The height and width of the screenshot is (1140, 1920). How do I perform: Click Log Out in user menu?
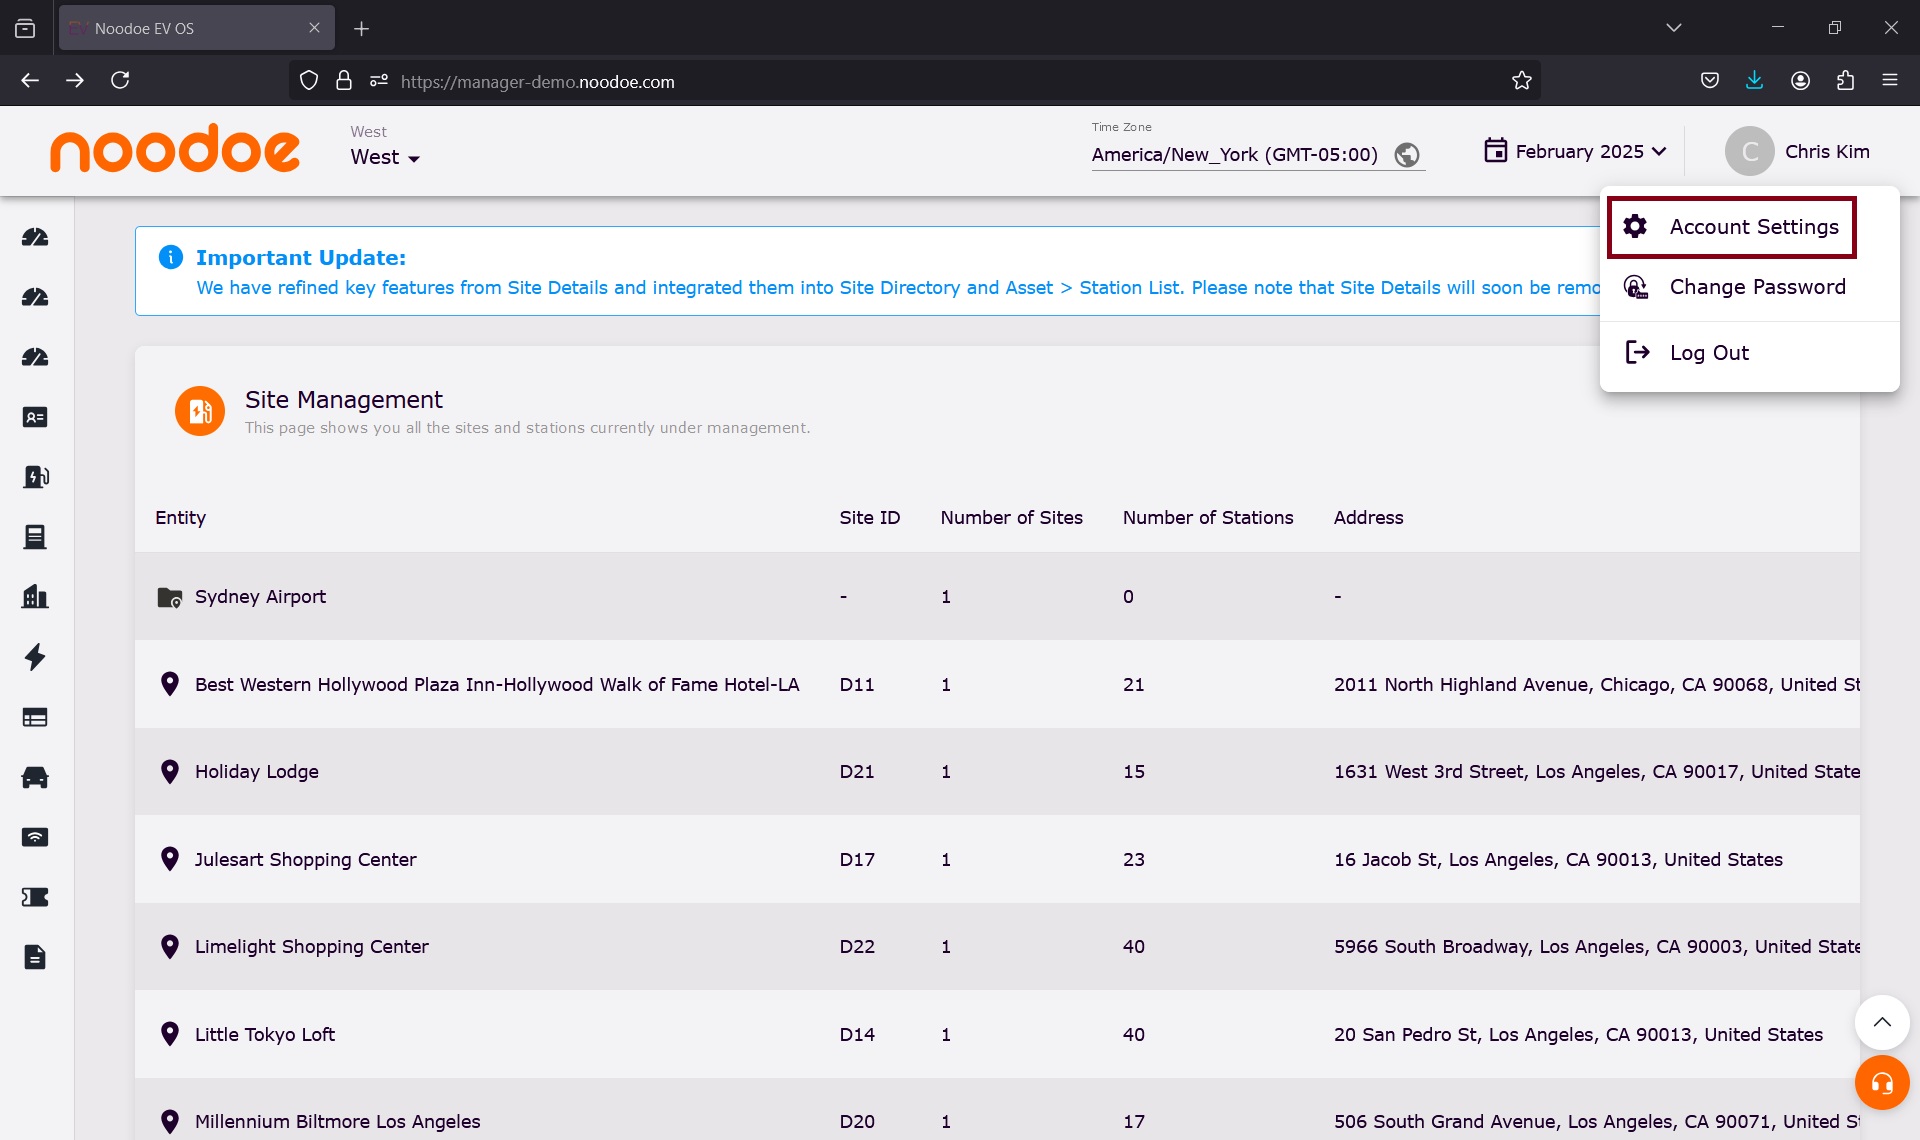point(1708,353)
